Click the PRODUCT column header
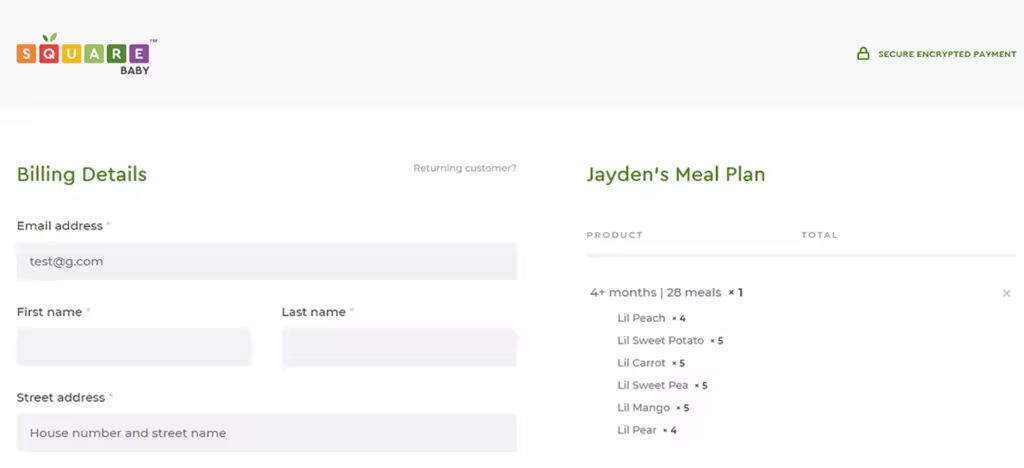 coord(615,235)
